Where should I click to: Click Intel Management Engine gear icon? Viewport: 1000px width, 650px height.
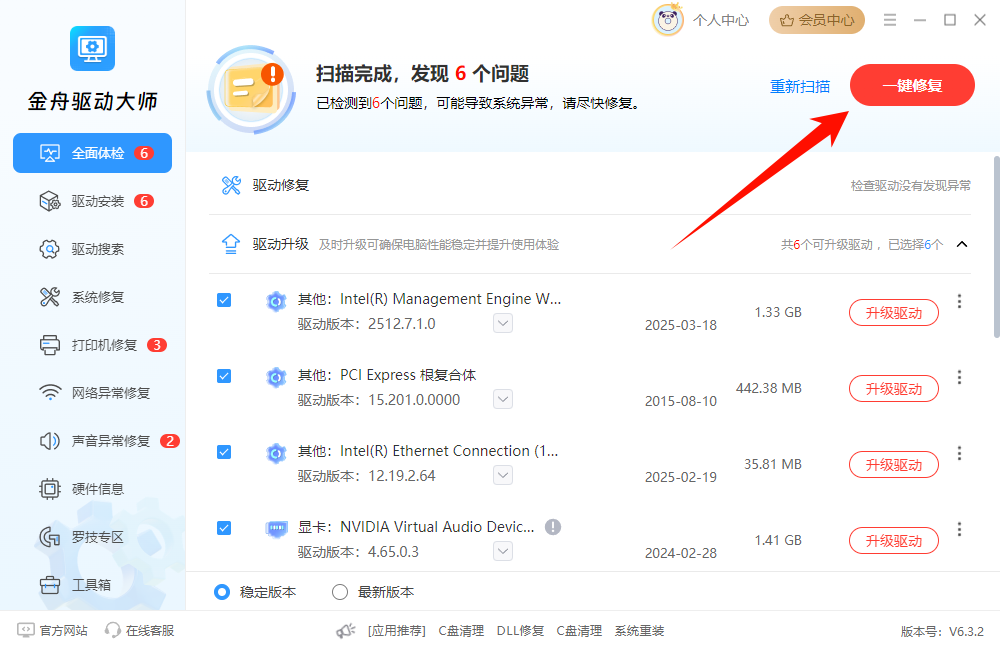pos(276,300)
